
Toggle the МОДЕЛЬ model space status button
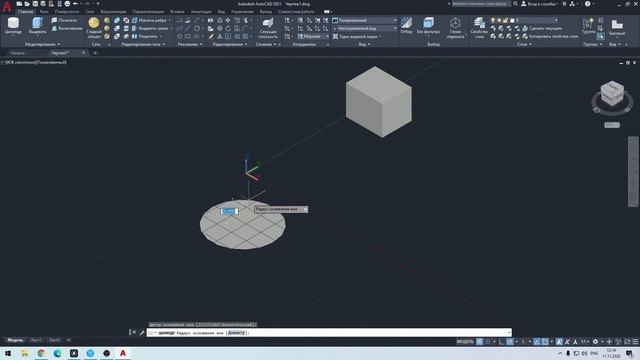pyautogui.click(x=465, y=342)
